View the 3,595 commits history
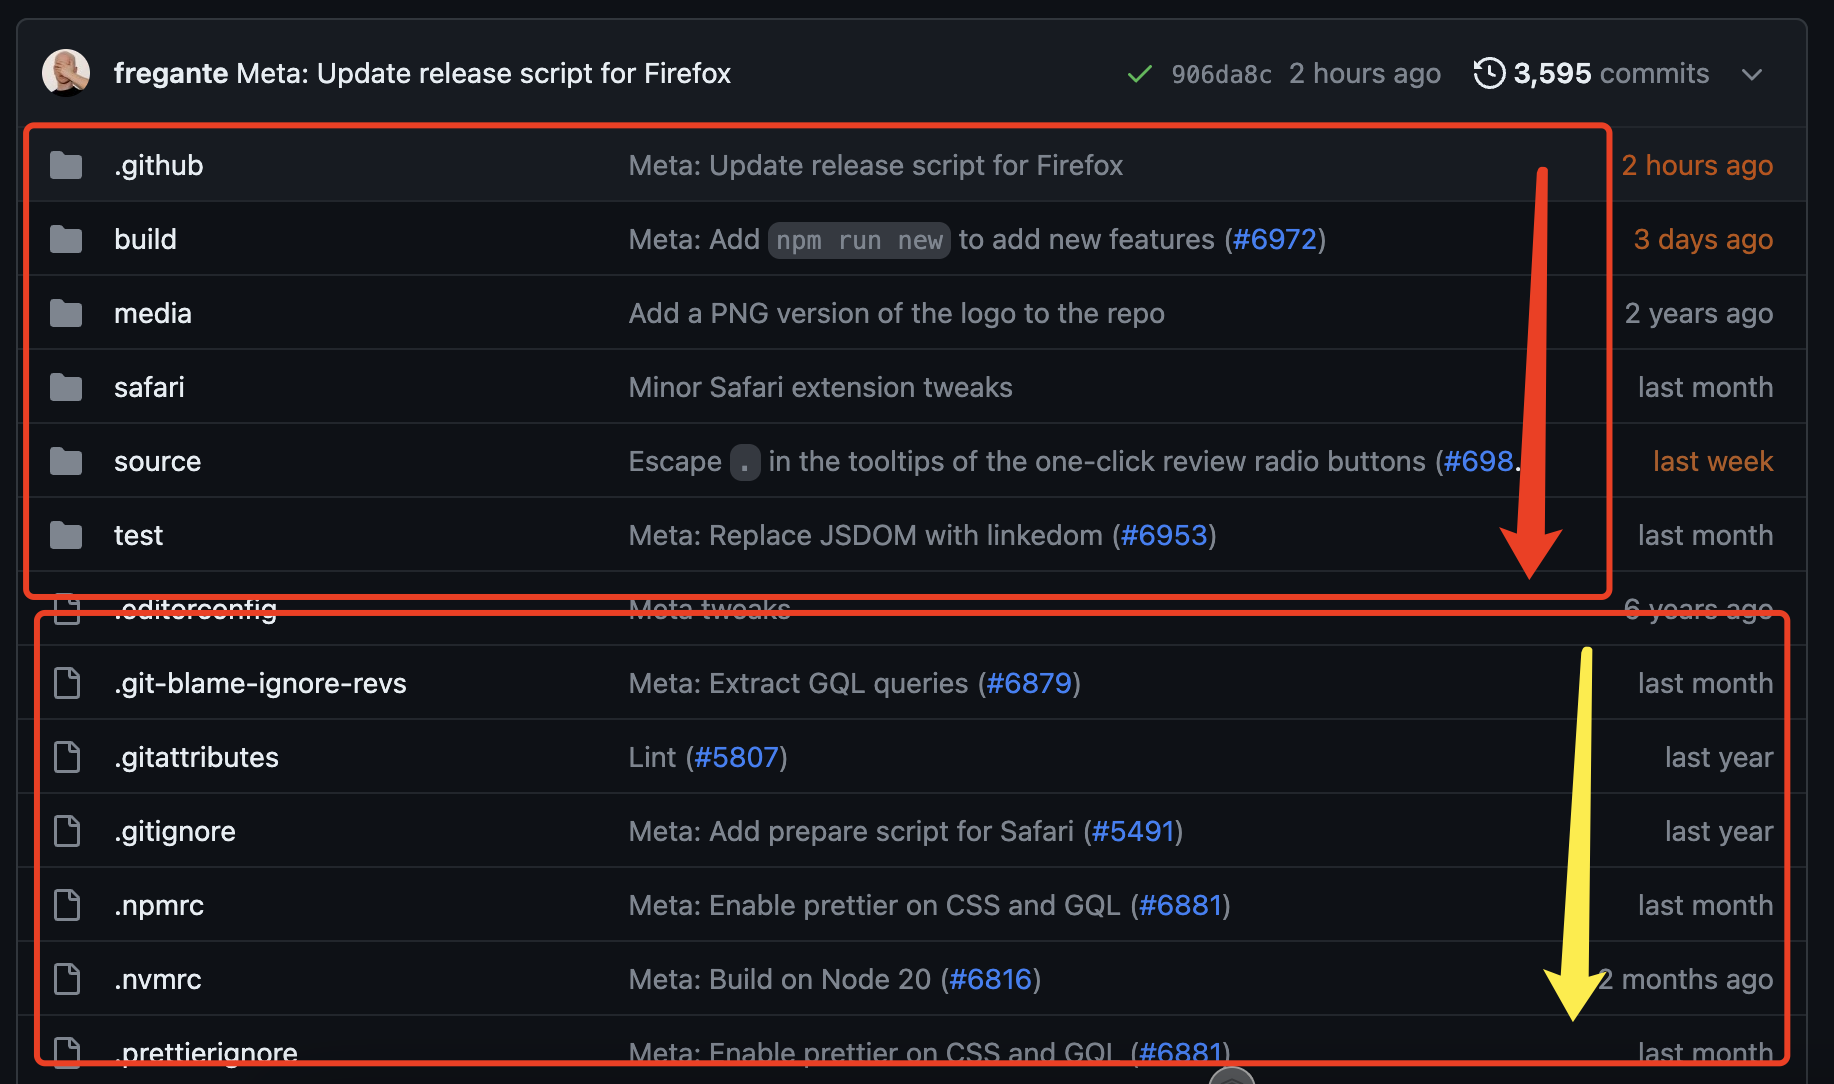Screen dimensions: 1834x1084 tap(1592, 73)
